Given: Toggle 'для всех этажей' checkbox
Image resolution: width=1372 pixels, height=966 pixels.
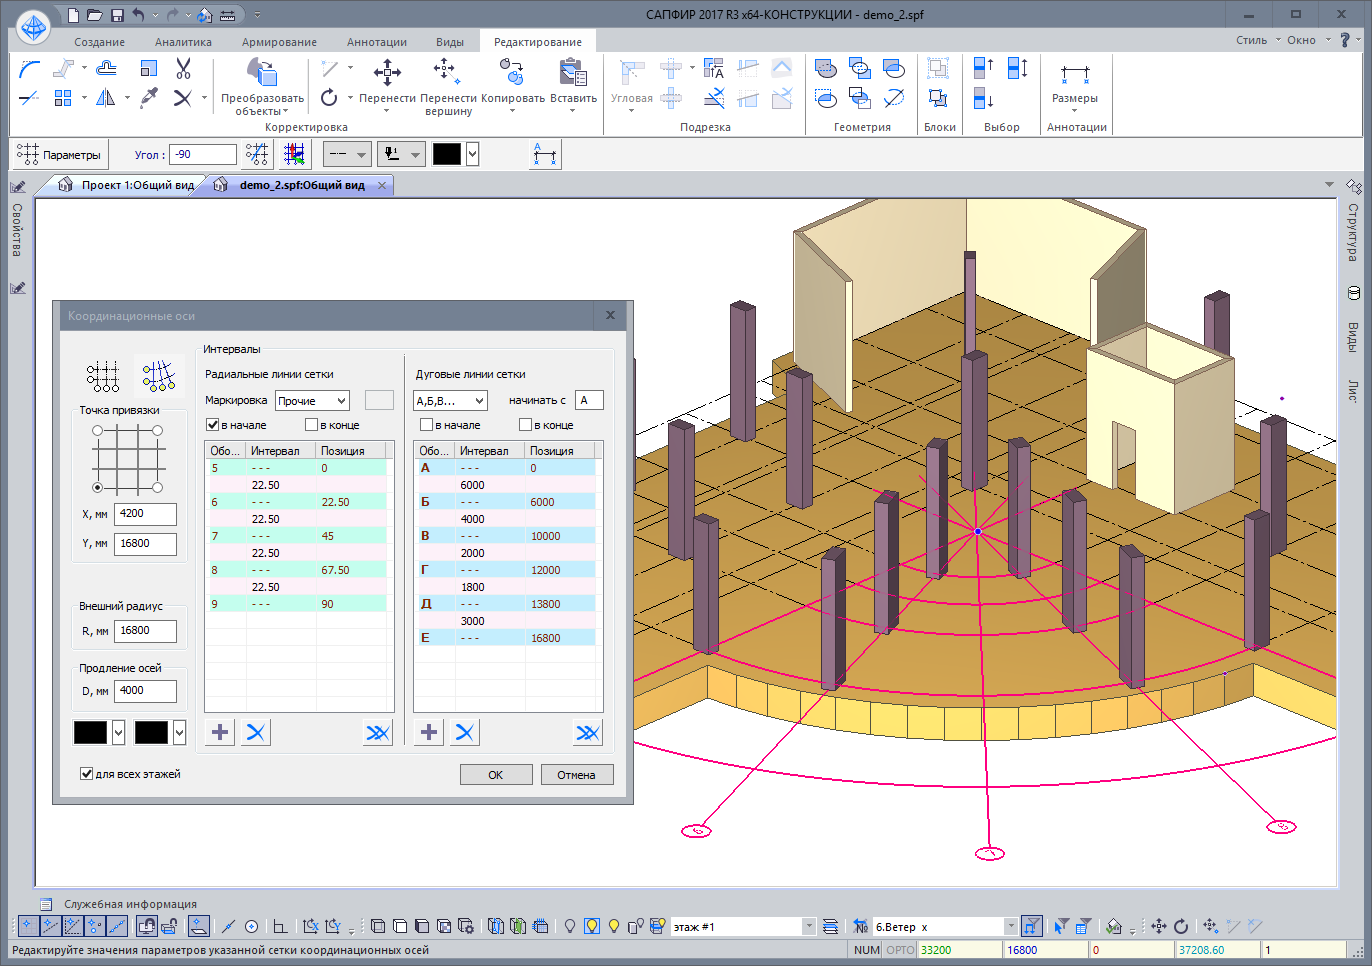Looking at the screenshot, I should 87,774.
